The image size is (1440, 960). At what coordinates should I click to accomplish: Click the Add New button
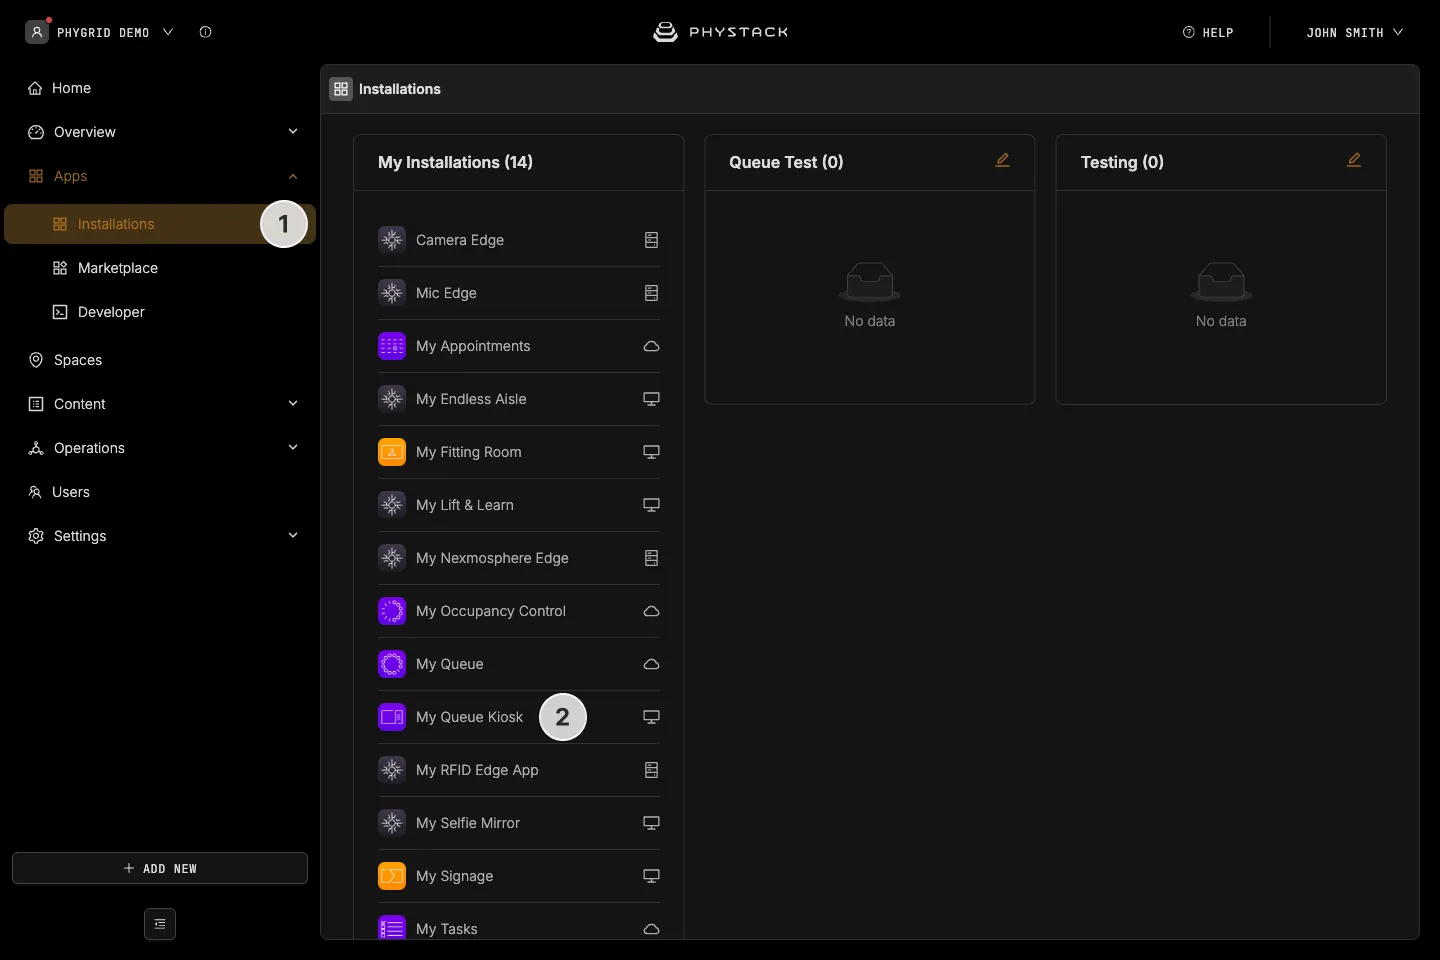(160, 868)
